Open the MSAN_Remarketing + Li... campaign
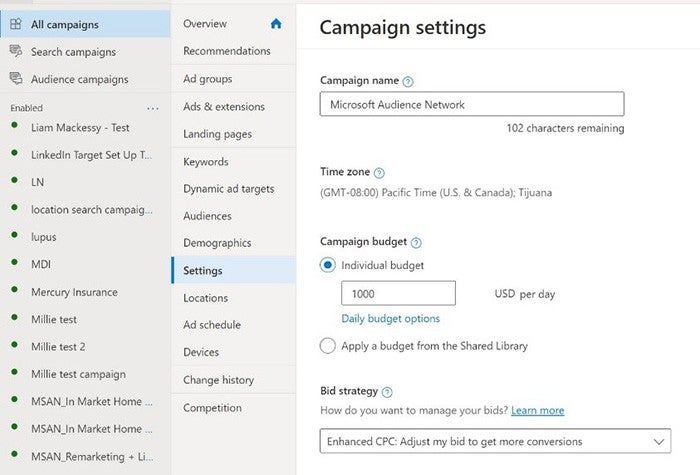Viewport: 700px width, 475px height. click(x=92, y=456)
